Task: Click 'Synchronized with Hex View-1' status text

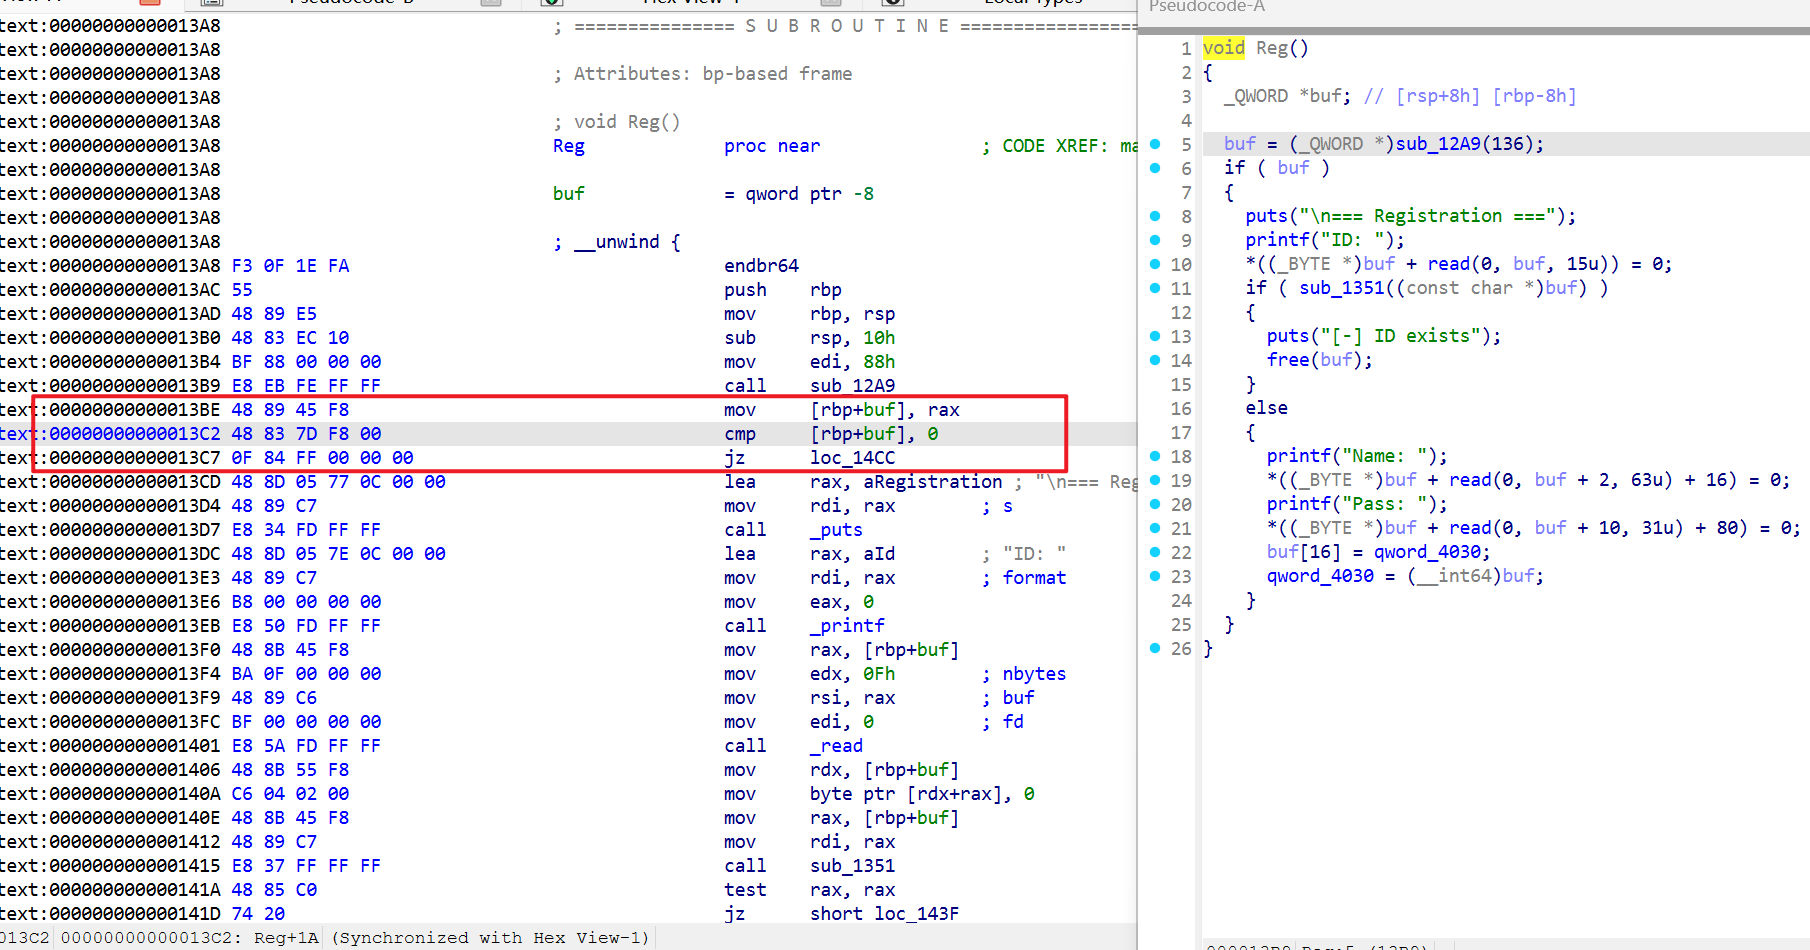Action: coord(490,938)
